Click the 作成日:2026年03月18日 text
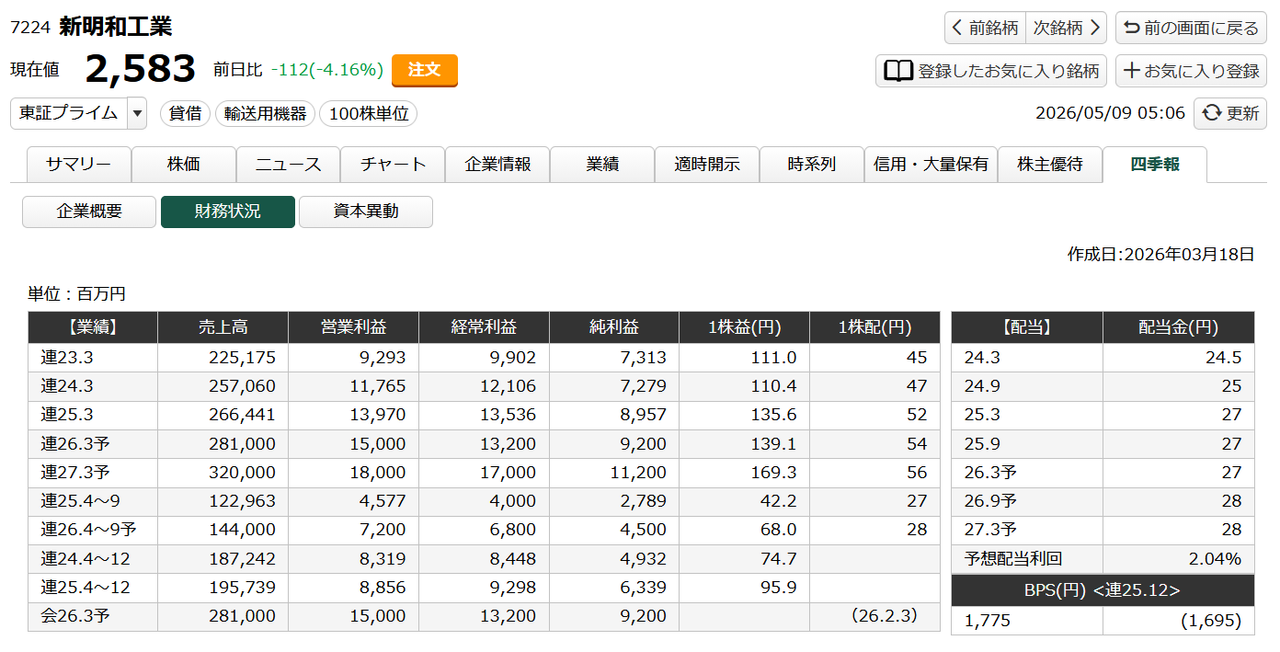This screenshot has width=1280, height=652. [1161, 254]
